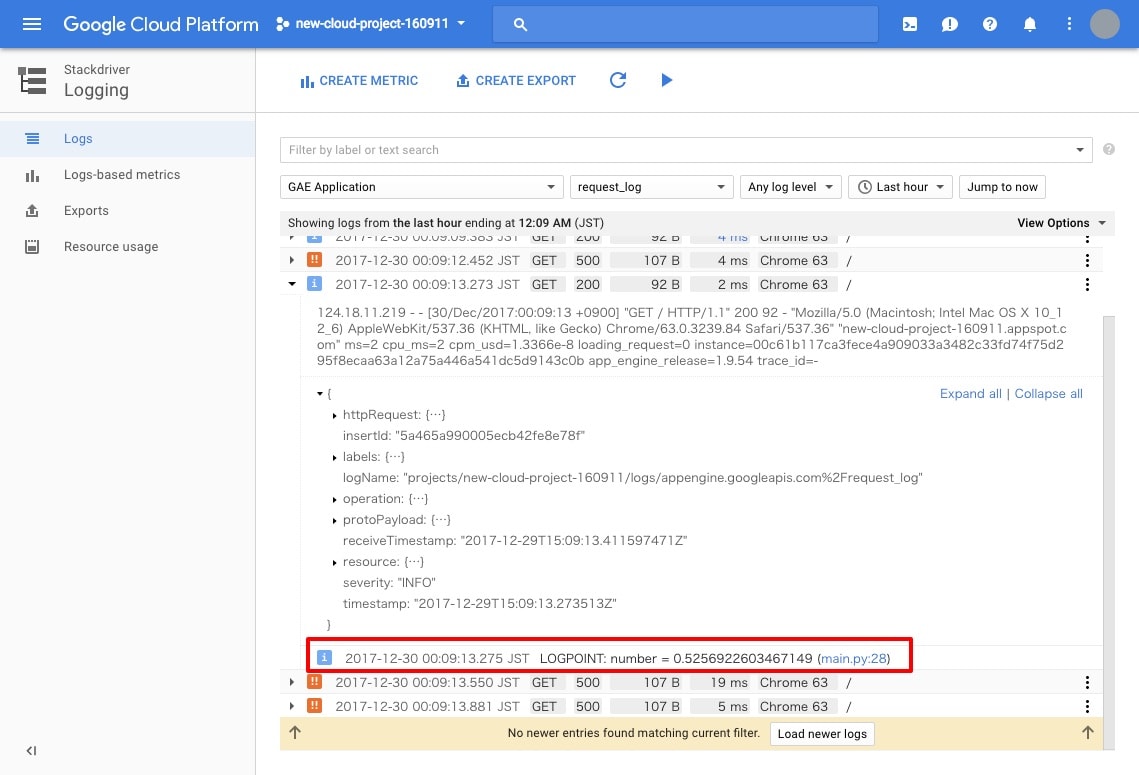Open more menu for 00:09:13.550 log row
The image size is (1139, 775).
point(1087,682)
